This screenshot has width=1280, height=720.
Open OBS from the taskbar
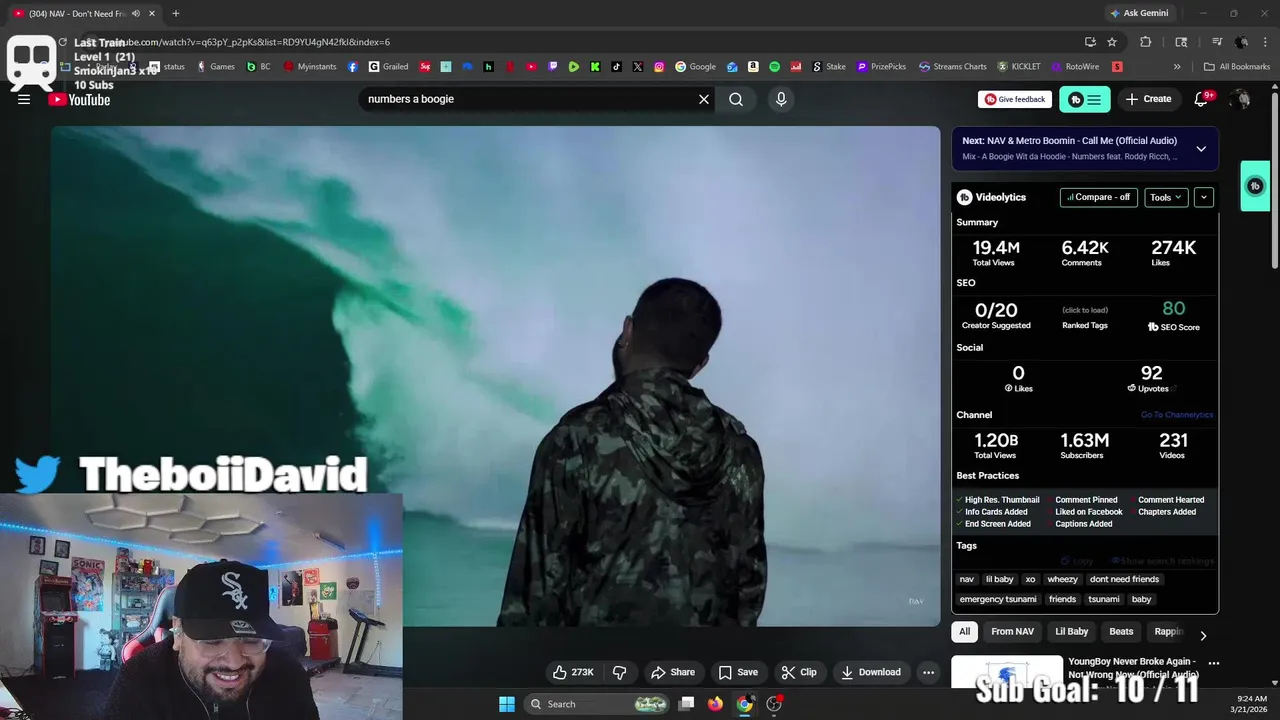coord(774,704)
